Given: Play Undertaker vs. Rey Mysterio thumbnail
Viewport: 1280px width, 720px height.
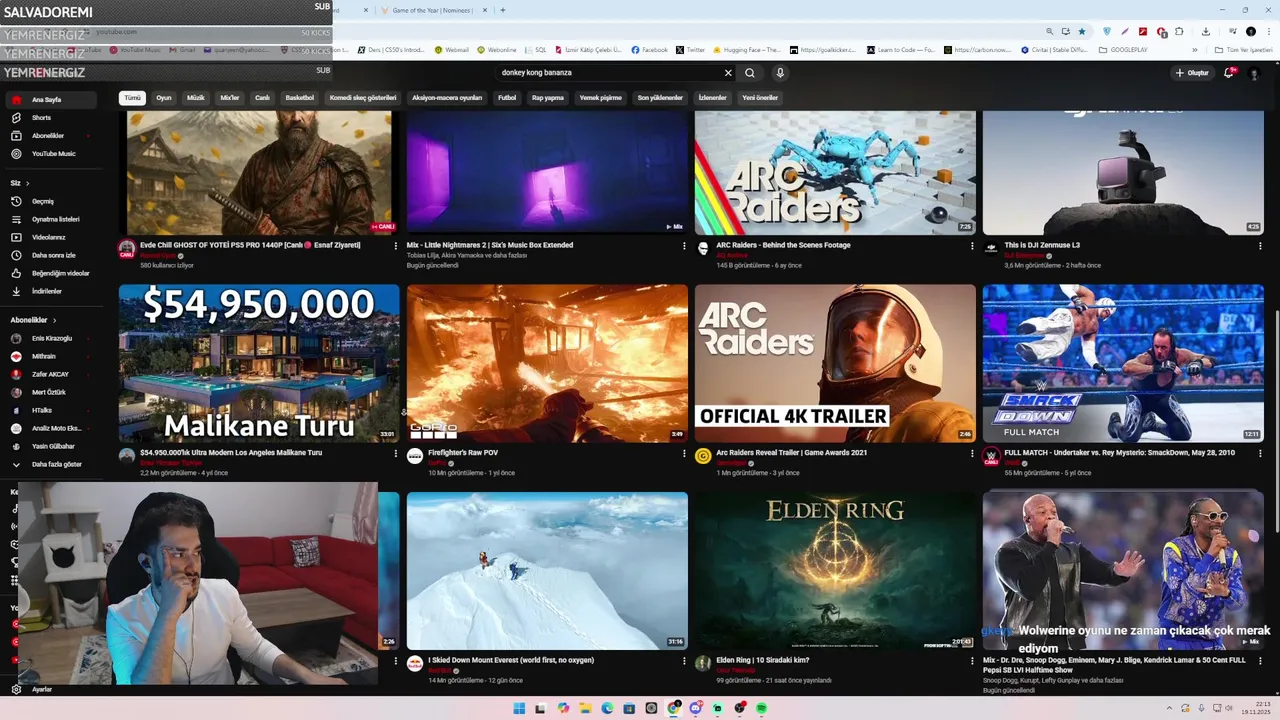Looking at the screenshot, I should [x=1123, y=363].
